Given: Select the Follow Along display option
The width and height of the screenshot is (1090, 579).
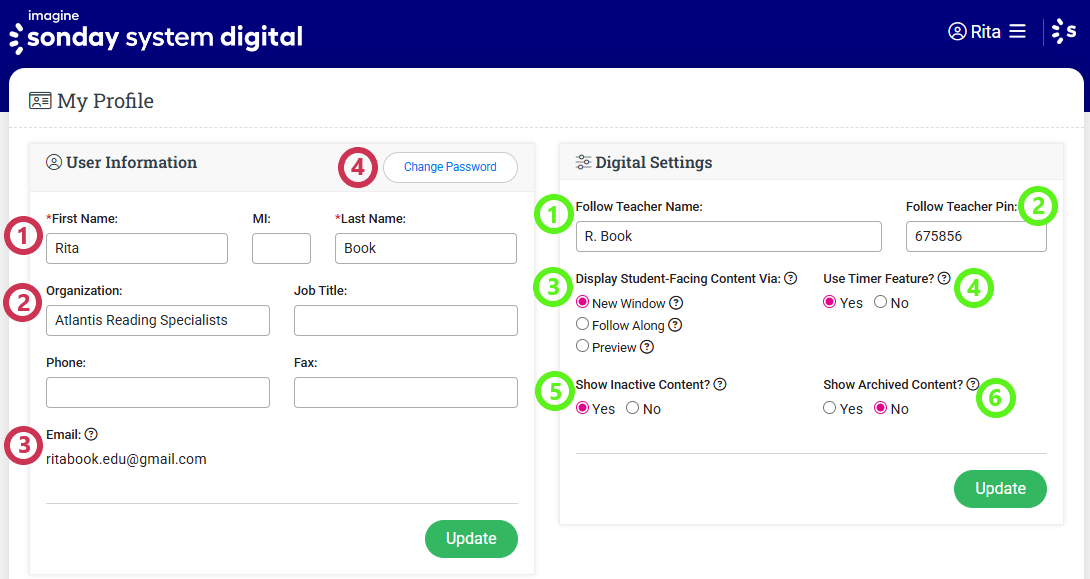Looking at the screenshot, I should (x=583, y=324).
